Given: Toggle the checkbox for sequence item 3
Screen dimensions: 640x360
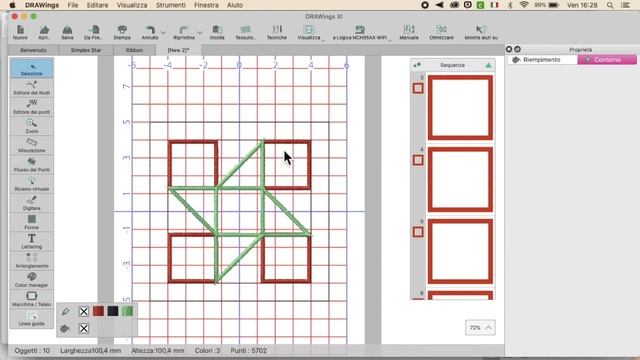Looking at the screenshot, I should (x=418, y=88).
